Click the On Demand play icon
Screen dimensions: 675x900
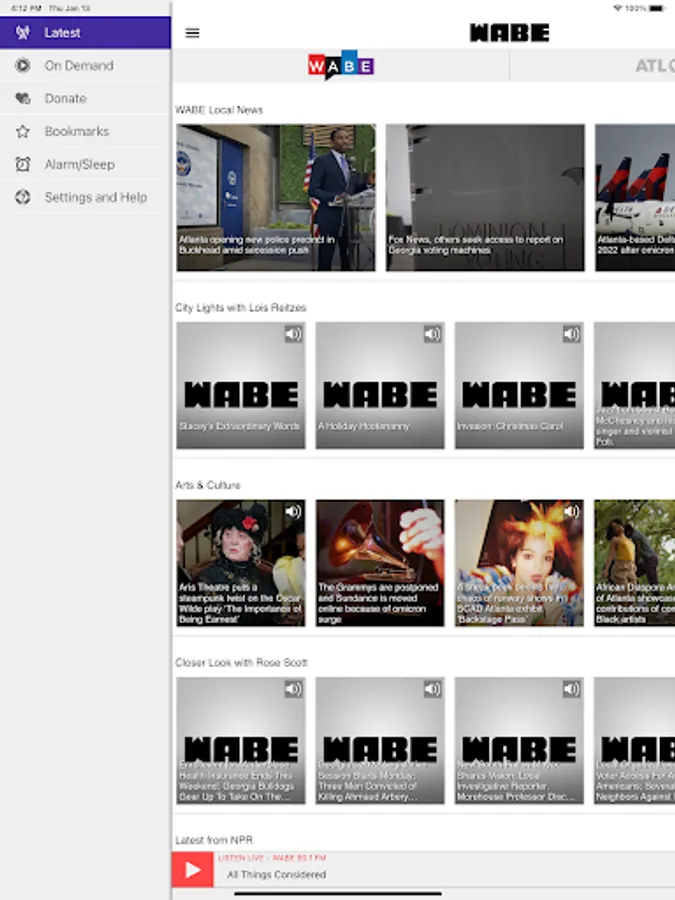tap(22, 66)
